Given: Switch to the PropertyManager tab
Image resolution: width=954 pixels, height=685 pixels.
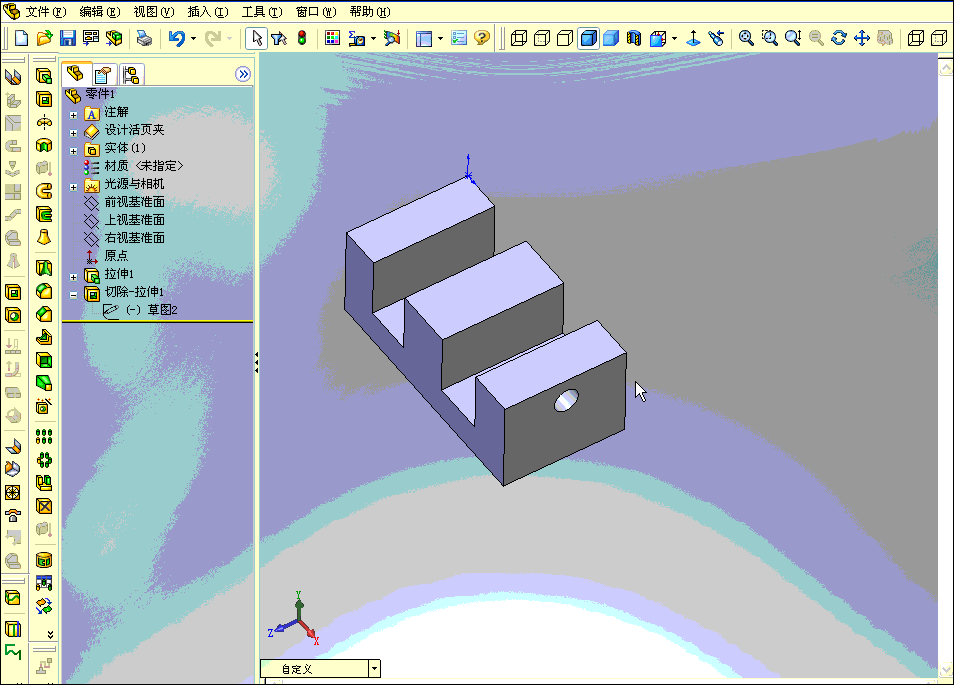Looking at the screenshot, I should click(103, 75).
